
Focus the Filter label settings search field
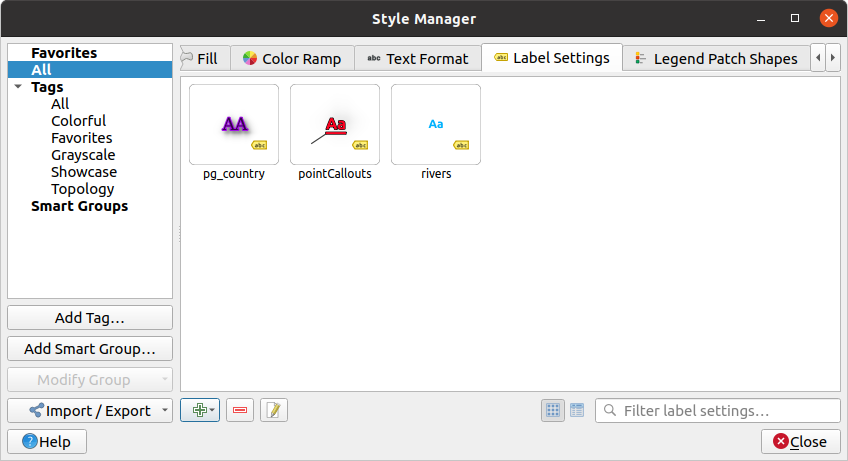[715, 411]
